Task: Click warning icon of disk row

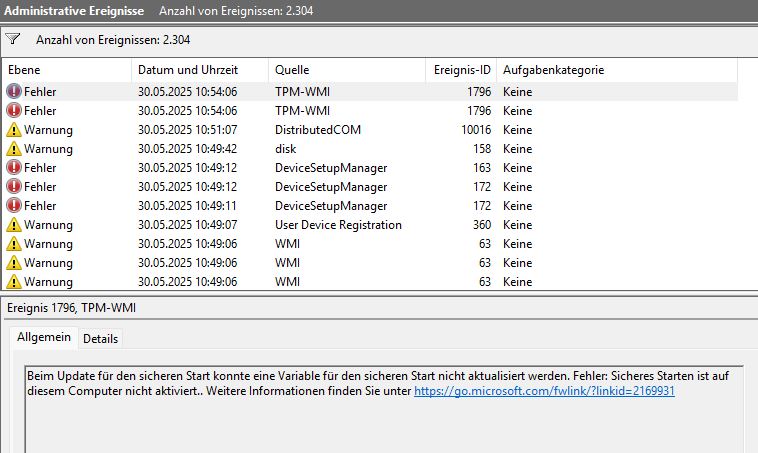Action: pyautogui.click(x=14, y=148)
